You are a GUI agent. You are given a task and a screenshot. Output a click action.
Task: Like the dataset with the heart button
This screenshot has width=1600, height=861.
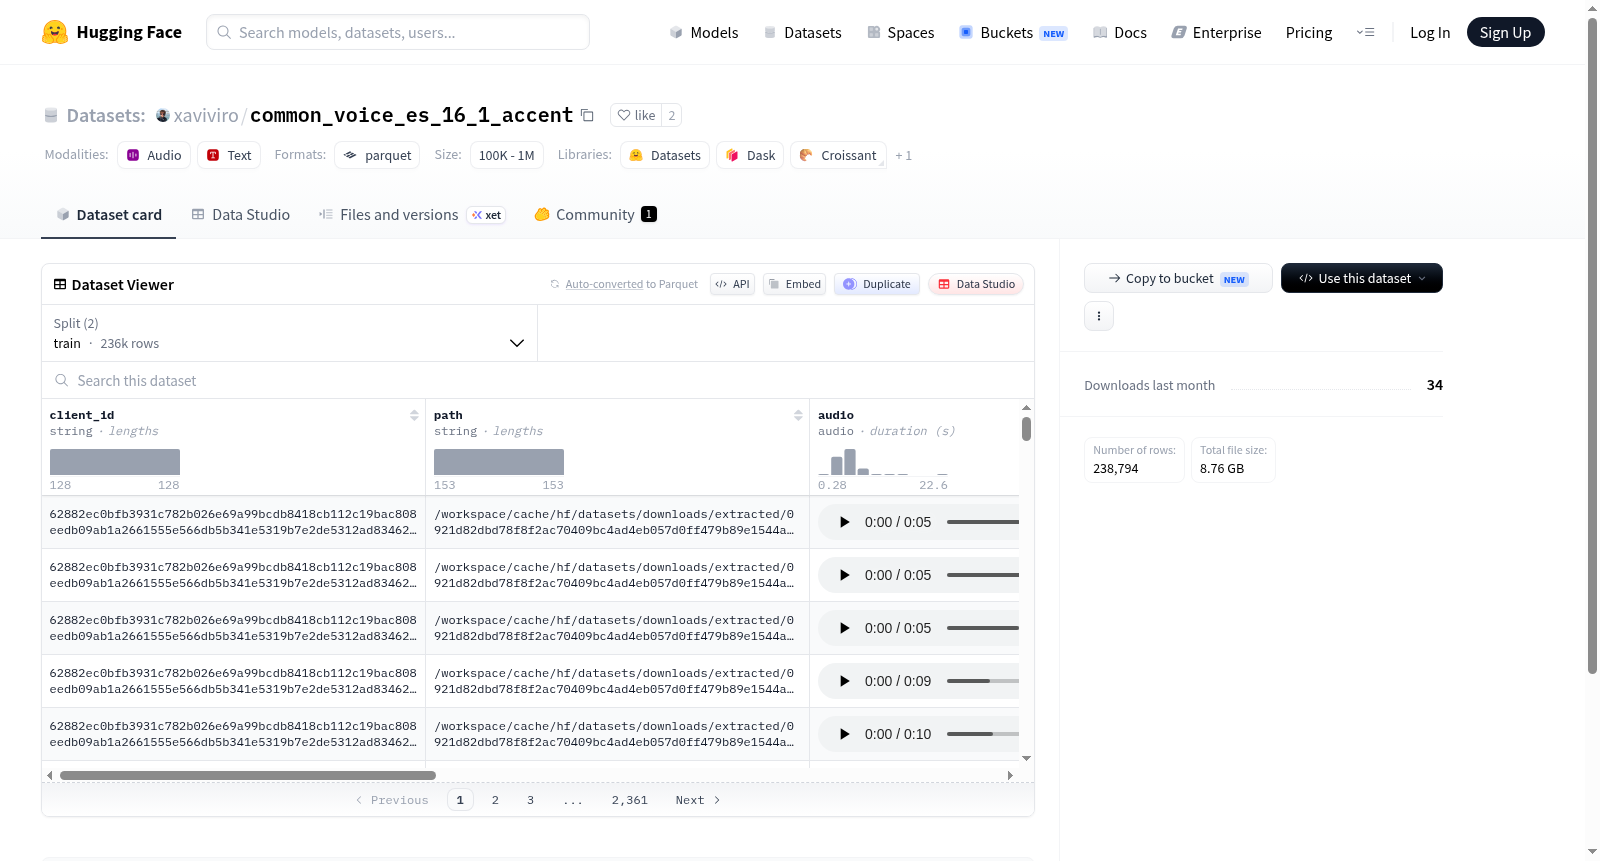click(636, 115)
